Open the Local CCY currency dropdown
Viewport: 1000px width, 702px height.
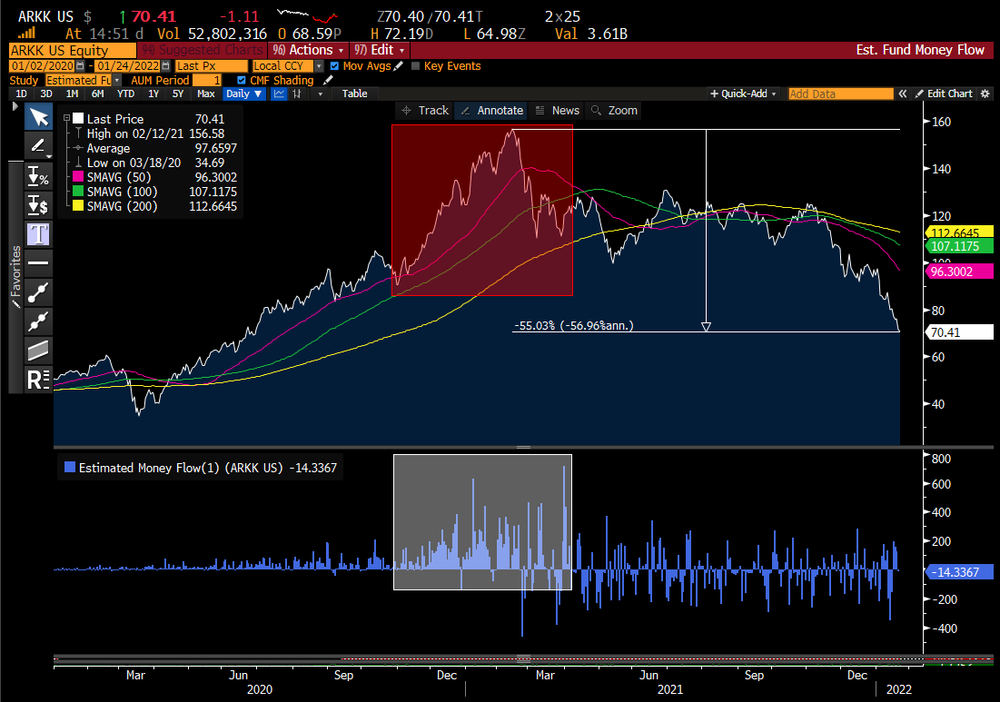(320, 66)
